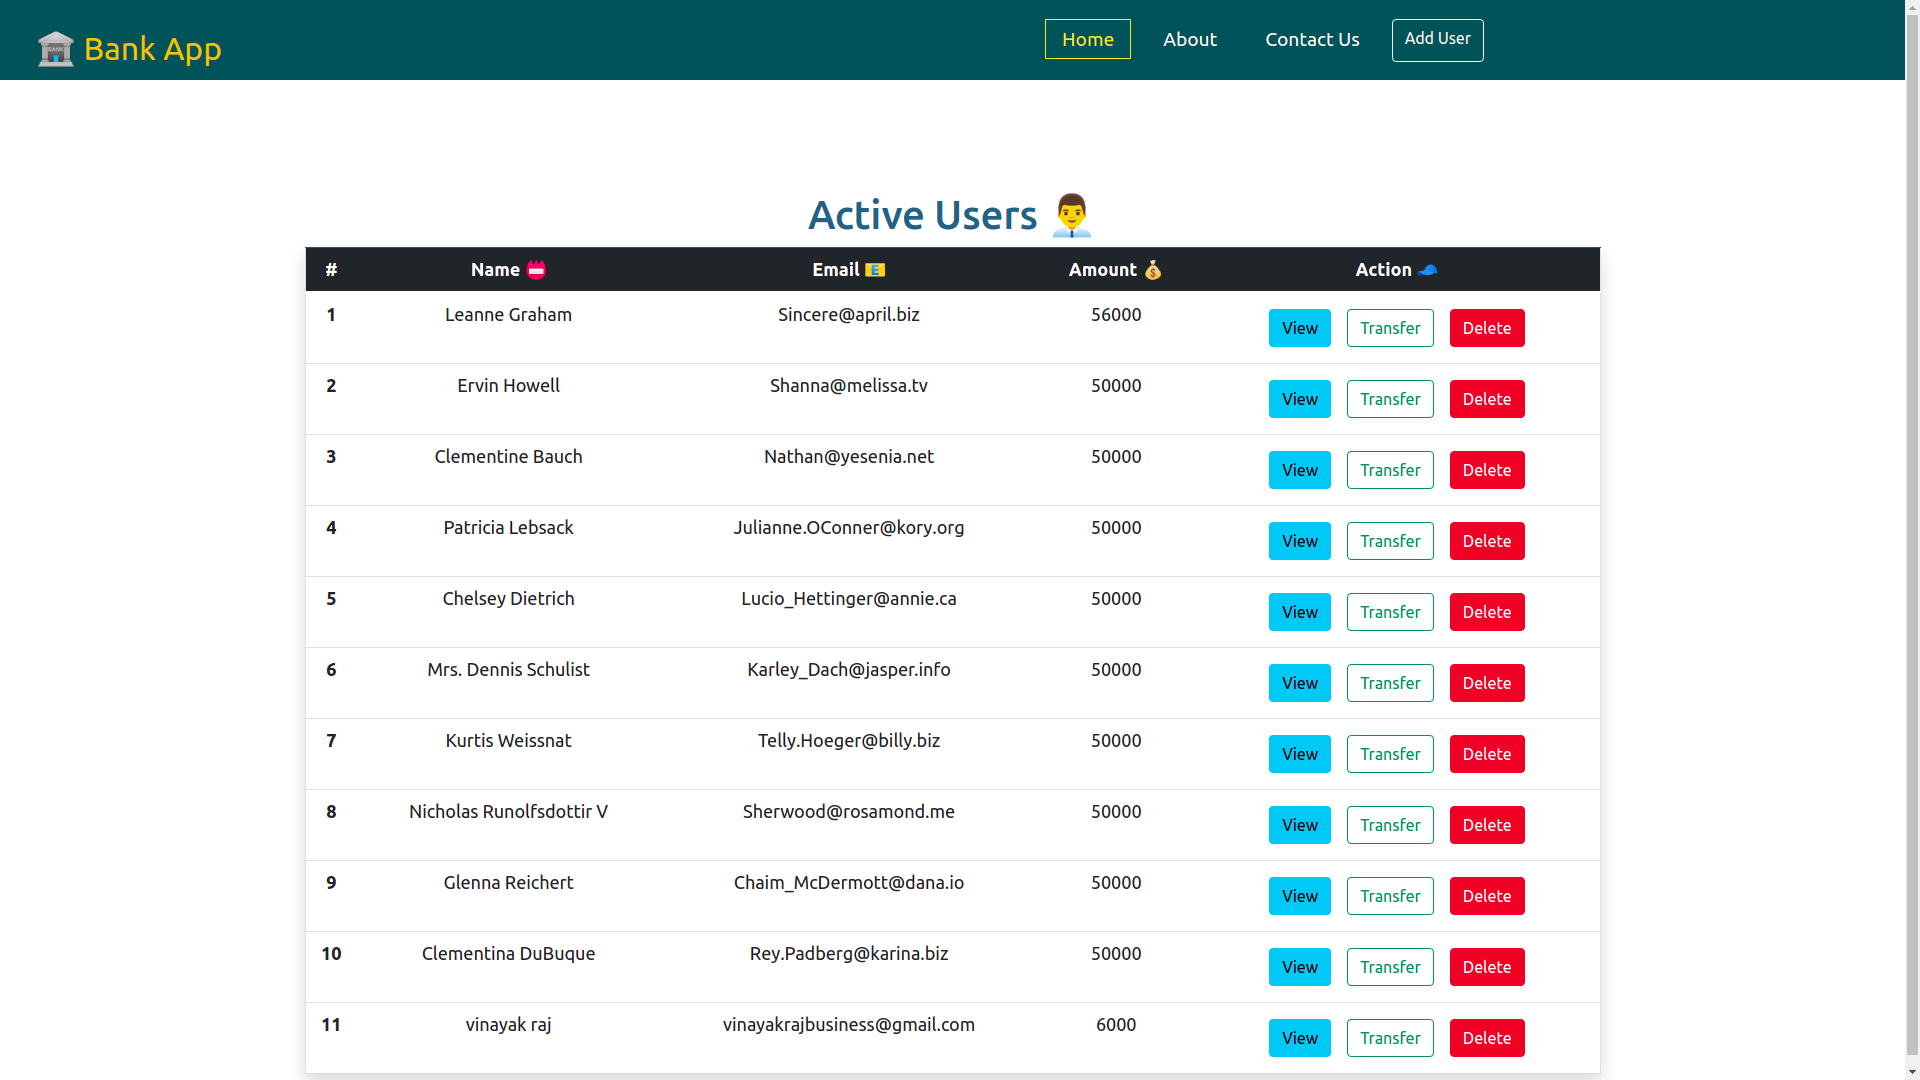Click the name badge icon in Name header
Screen dimensions: 1920x1080
tap(538, 269)
